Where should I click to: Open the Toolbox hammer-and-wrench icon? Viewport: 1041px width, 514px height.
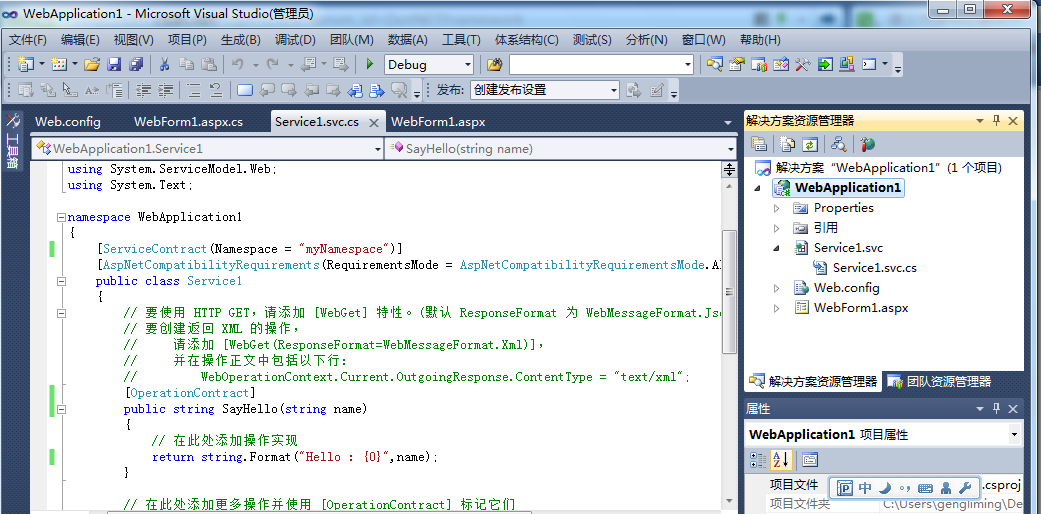(803, 64)
